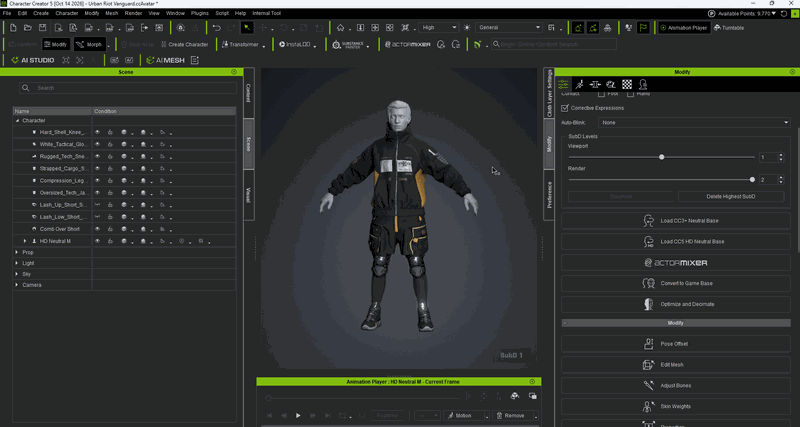Toggle visibility eye of Compression_Leg row
The height and width of the screenshot is (427, 800).
coord(97,181)
